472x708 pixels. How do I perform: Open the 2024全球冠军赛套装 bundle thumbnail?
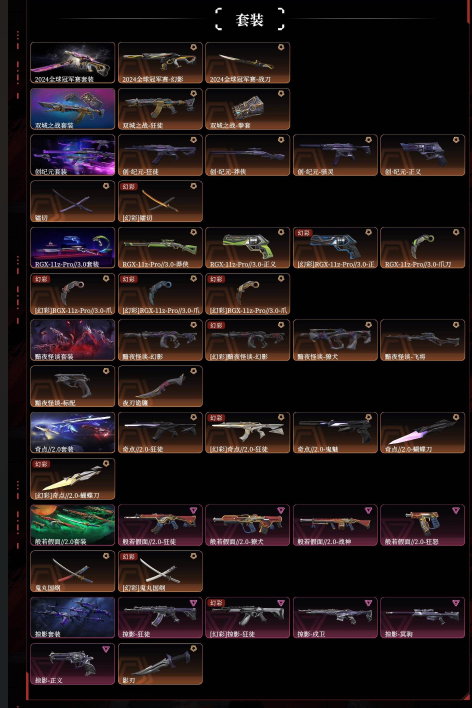tap(73, 63)
